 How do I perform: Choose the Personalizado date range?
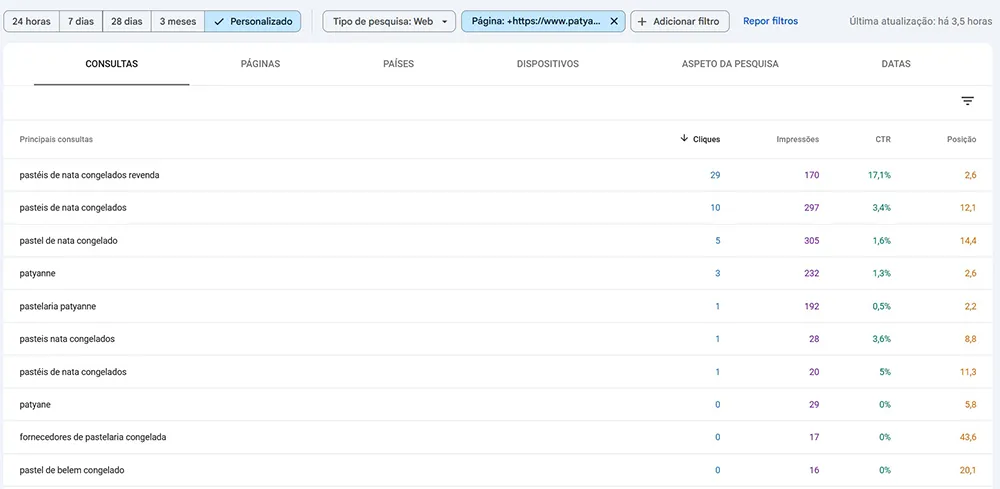click(x=253, y=21)
